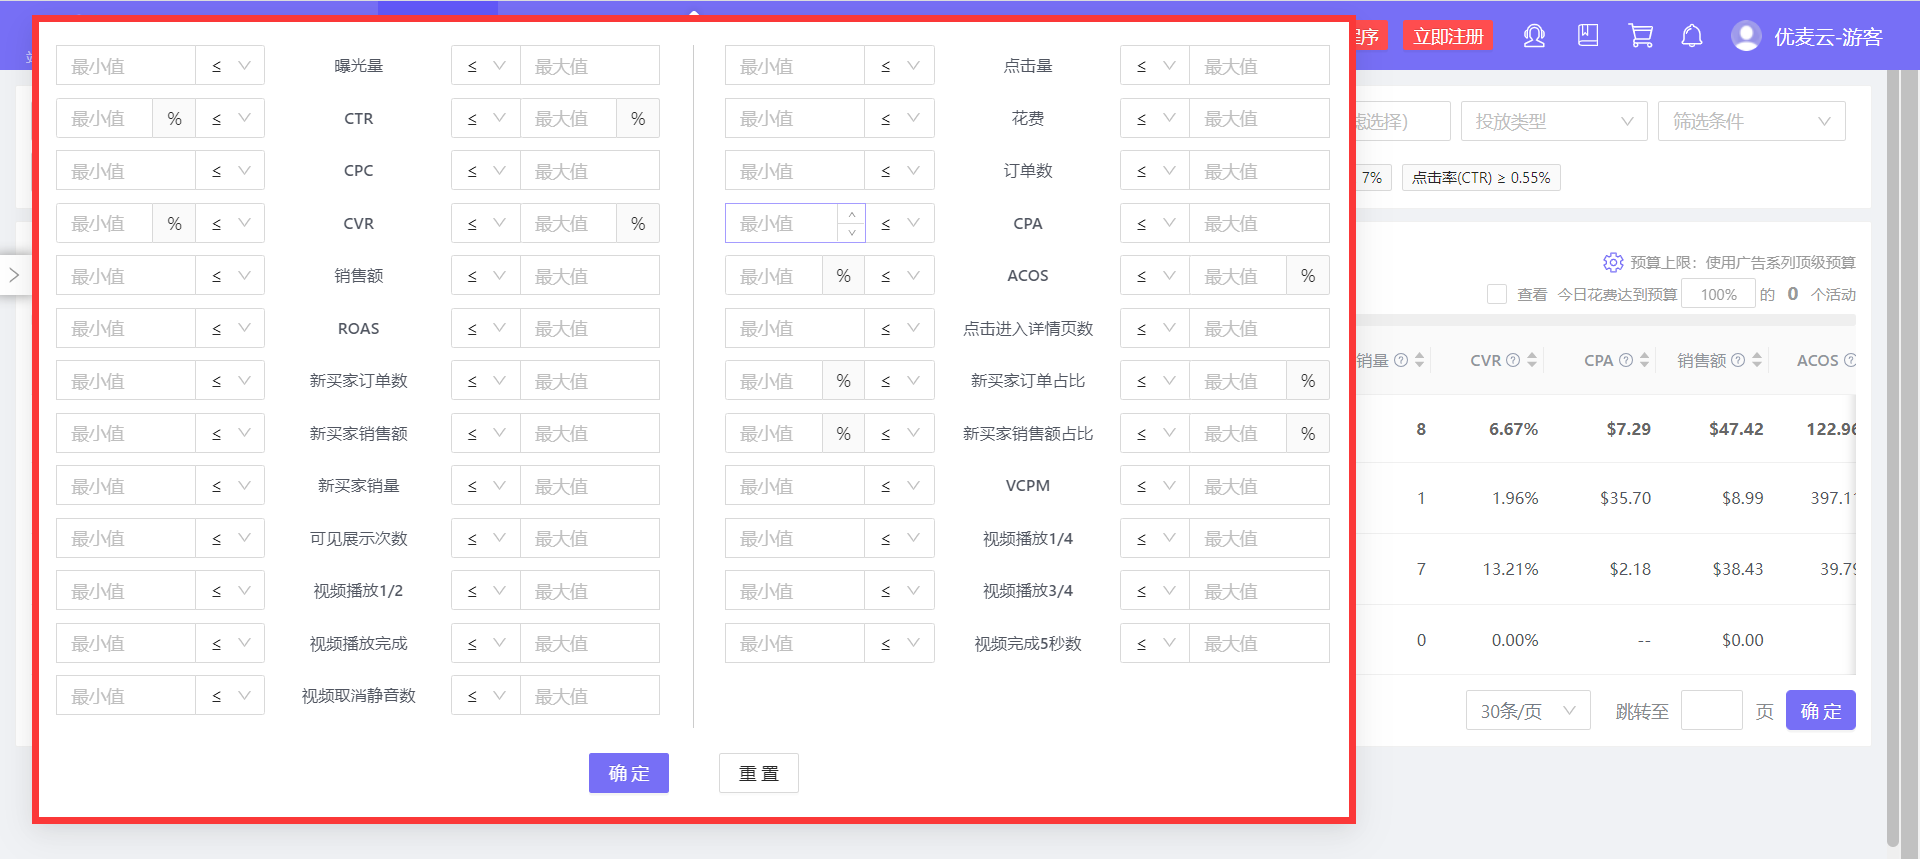The height and width of the screenshot is (859, 1920).
Task: Click the pagination 确定 button
Action: (x=1821, y=711)
